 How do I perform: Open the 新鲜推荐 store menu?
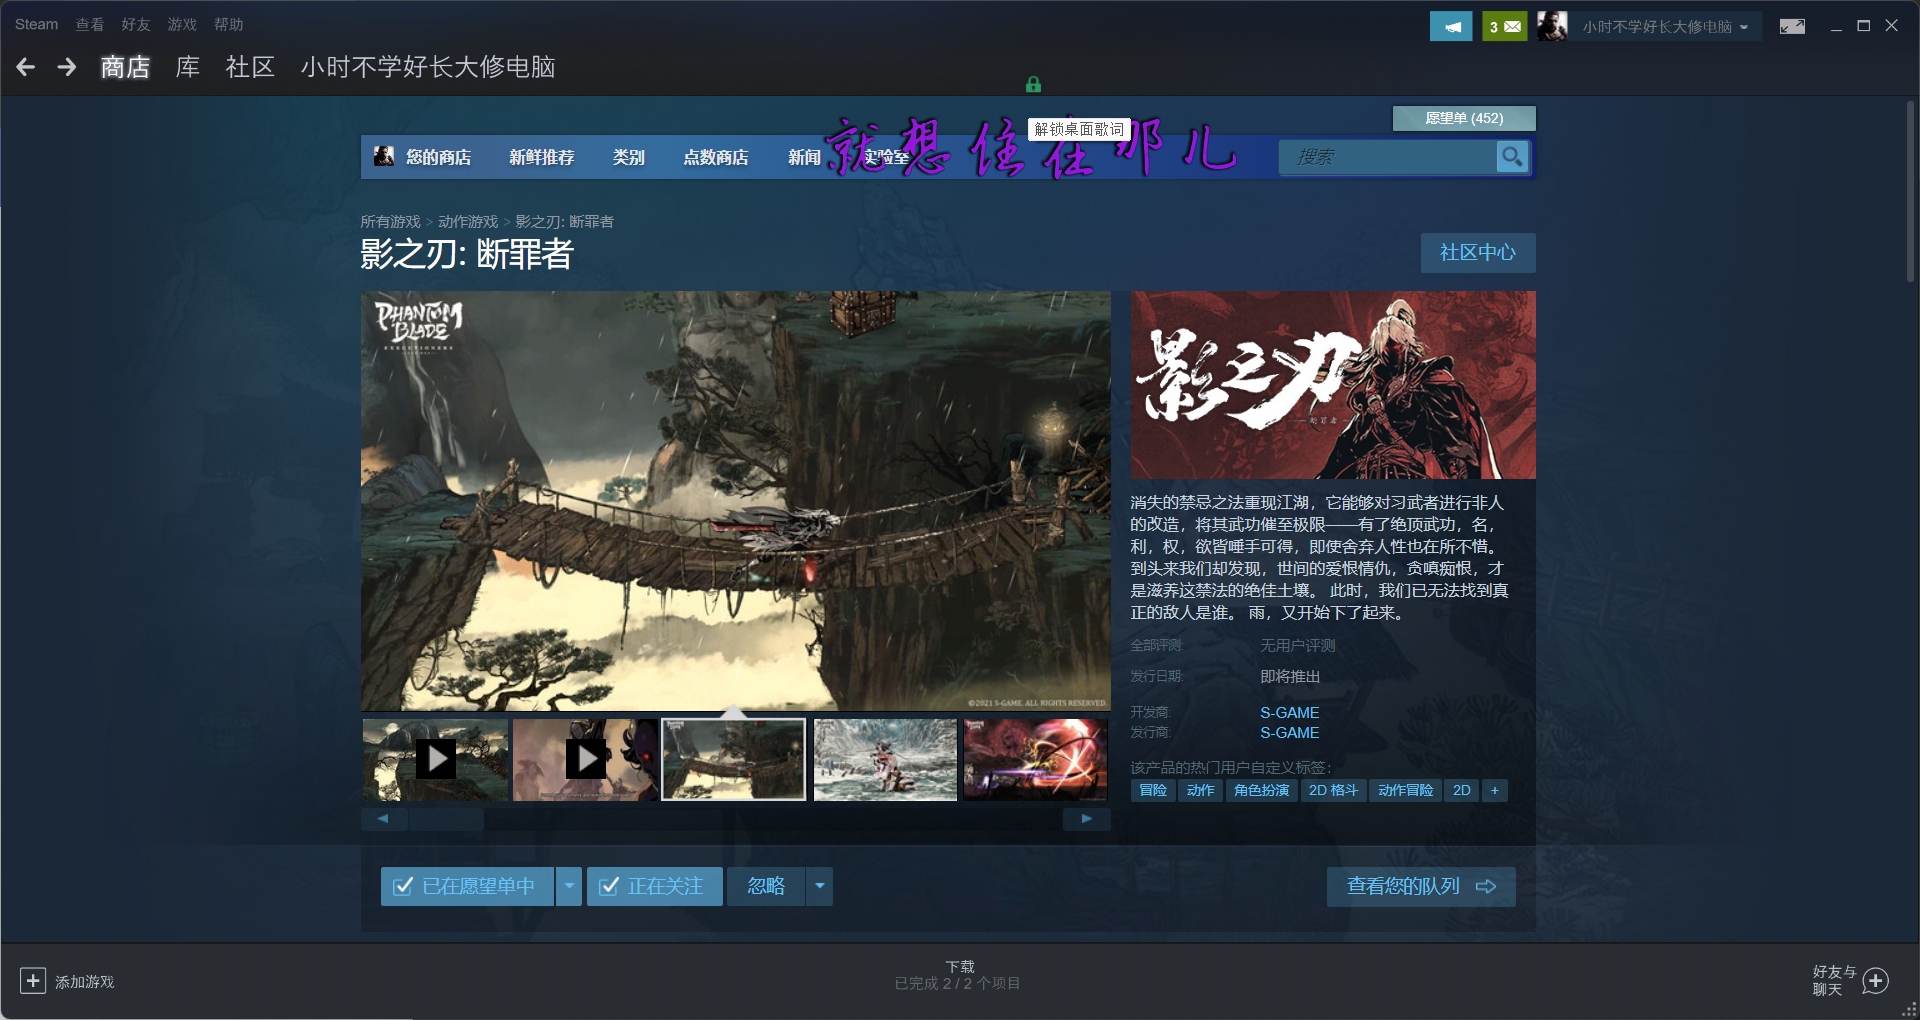coord(542,157)
